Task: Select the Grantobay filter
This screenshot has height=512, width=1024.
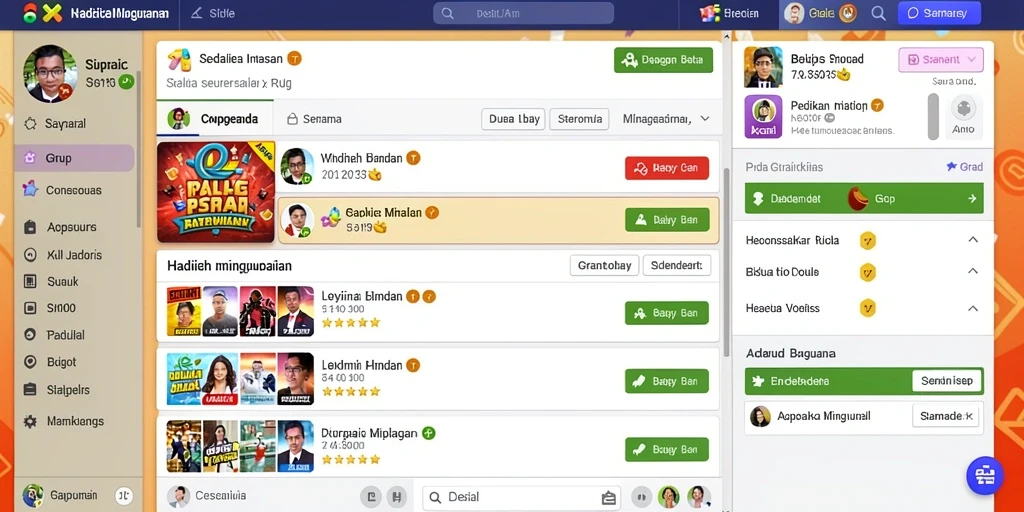Action: (604, 265)
